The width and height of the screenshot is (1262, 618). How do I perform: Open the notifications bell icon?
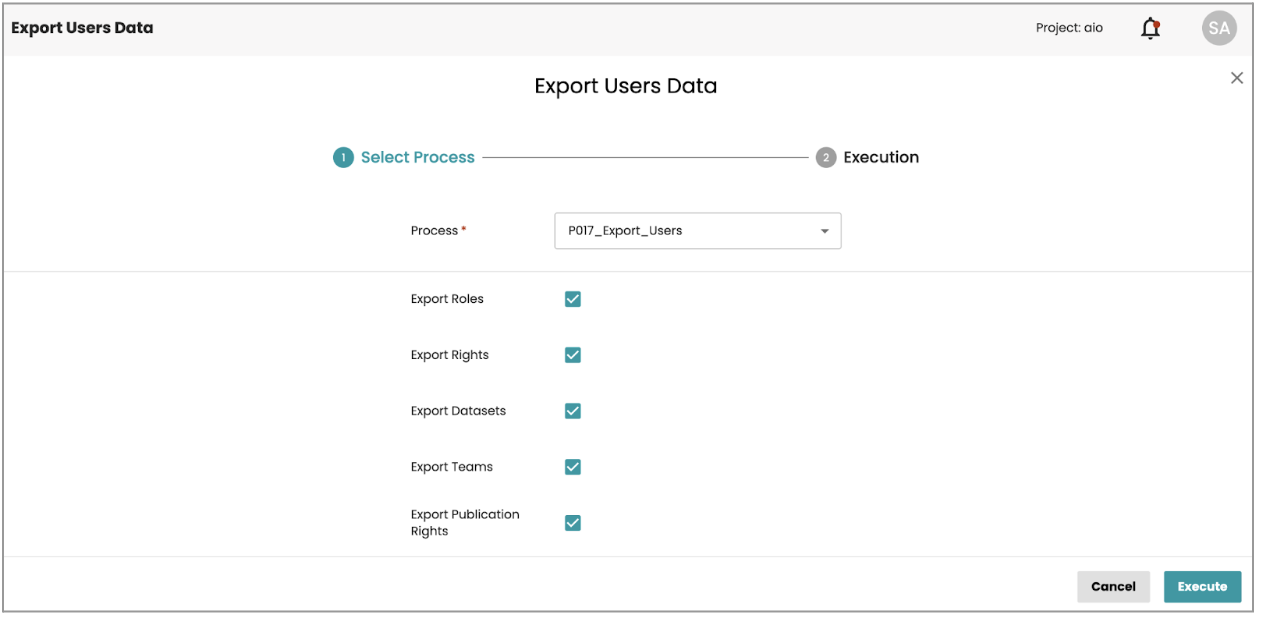[1150, 29]
